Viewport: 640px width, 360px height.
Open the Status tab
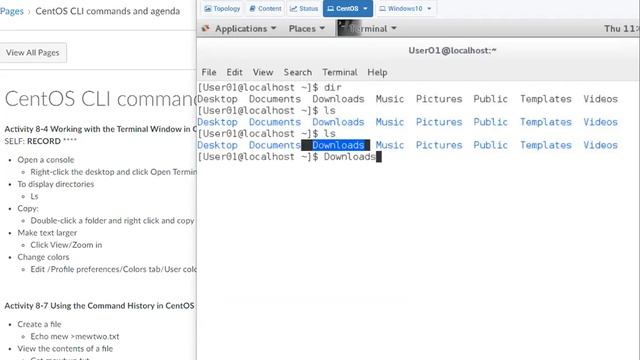pyautogui.click(x=304, y=9)
